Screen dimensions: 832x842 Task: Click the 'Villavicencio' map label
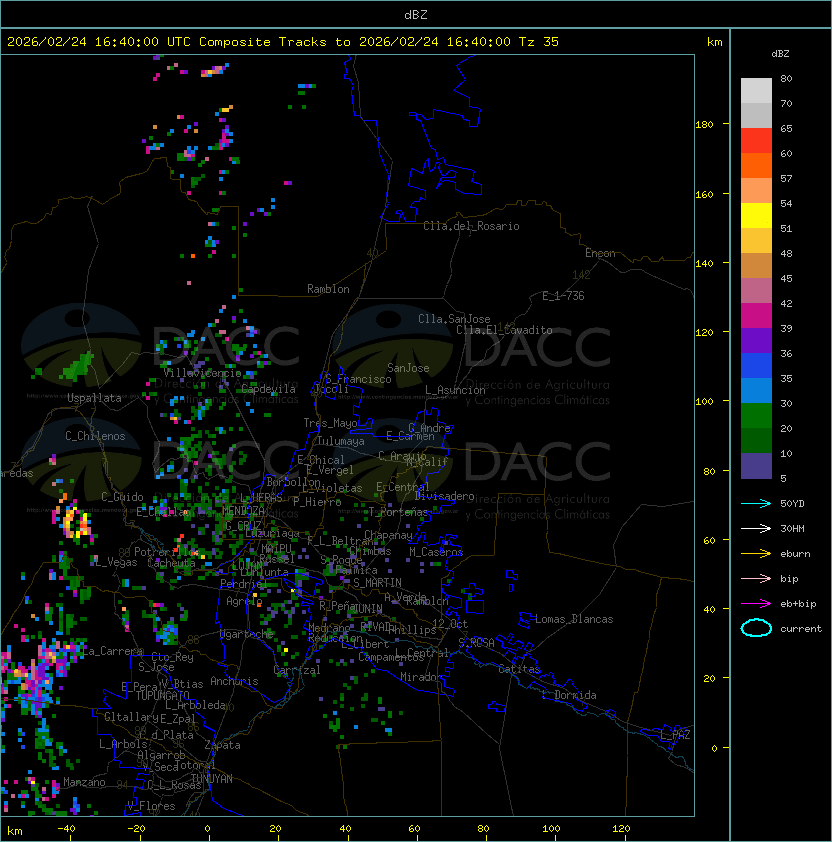[202, 373]
